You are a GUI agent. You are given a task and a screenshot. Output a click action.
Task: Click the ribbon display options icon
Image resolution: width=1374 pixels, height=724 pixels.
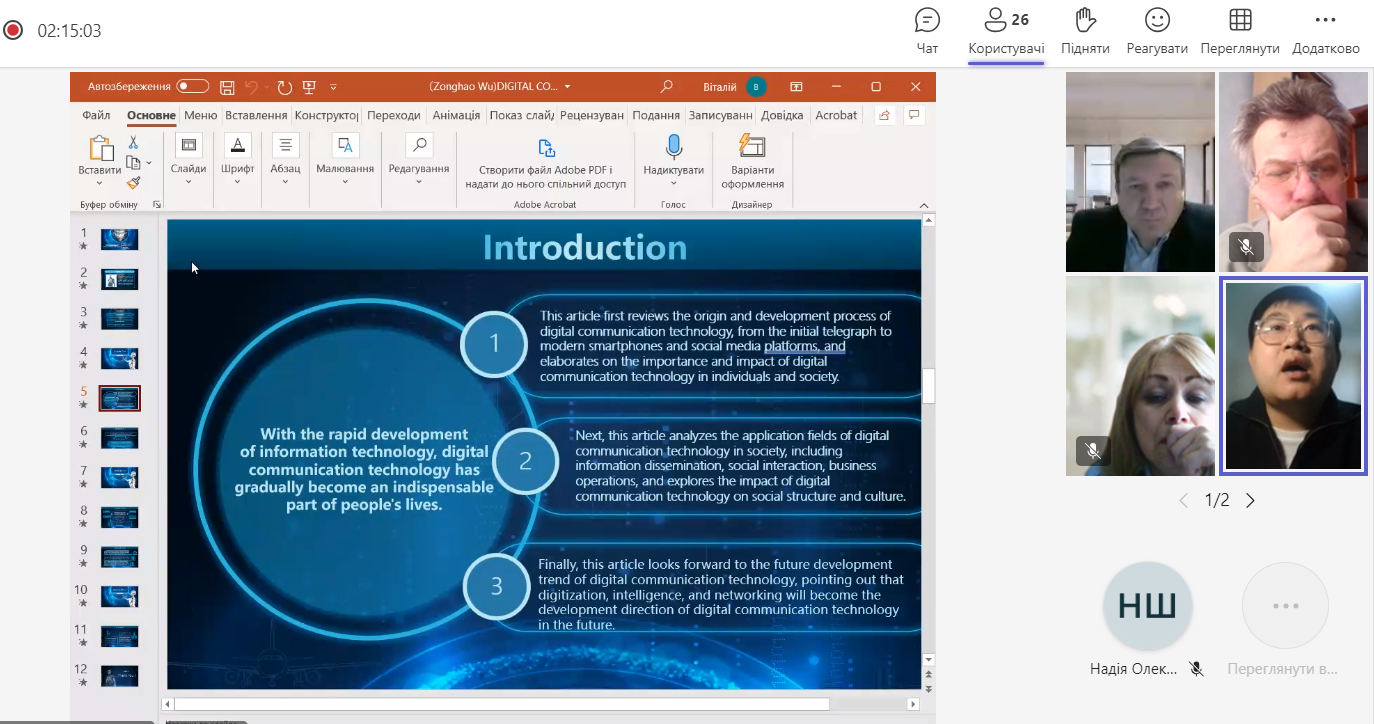coord(796,87)
